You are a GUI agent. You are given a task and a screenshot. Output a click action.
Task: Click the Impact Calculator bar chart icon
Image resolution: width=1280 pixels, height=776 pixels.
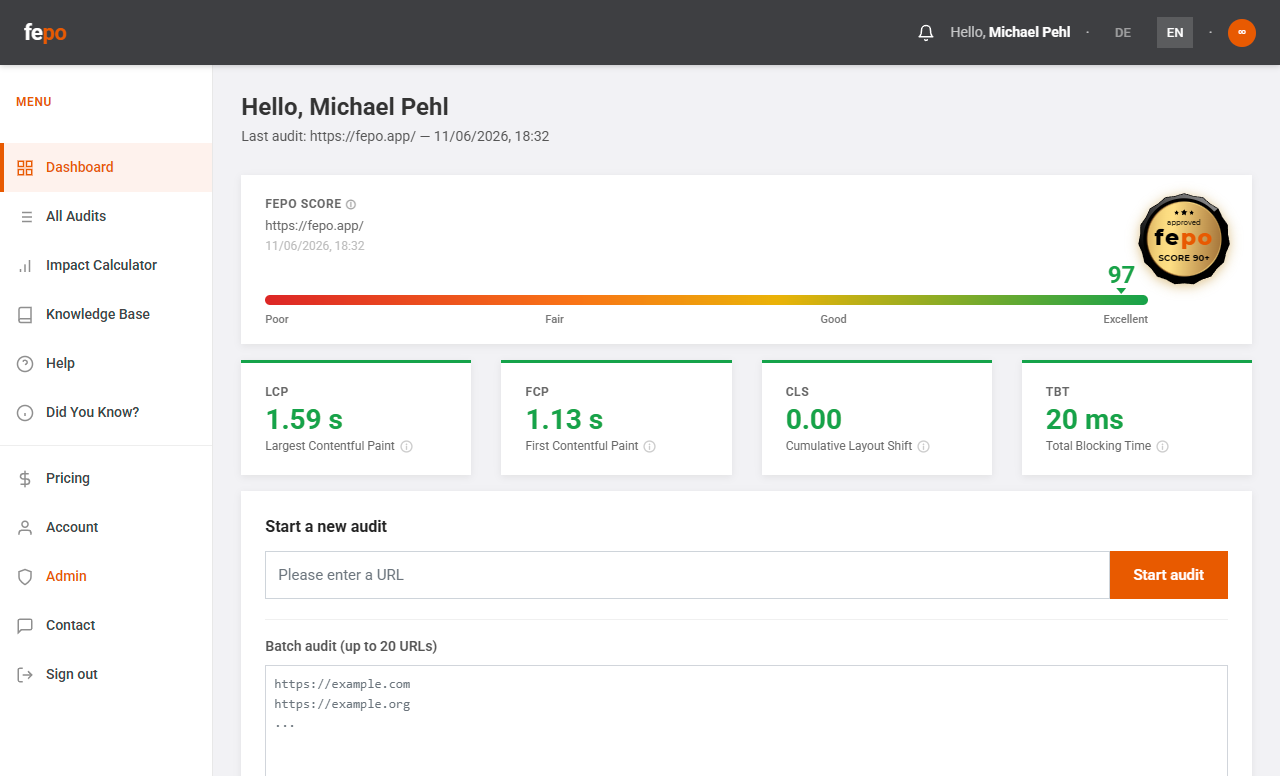(x=25, y=265)
